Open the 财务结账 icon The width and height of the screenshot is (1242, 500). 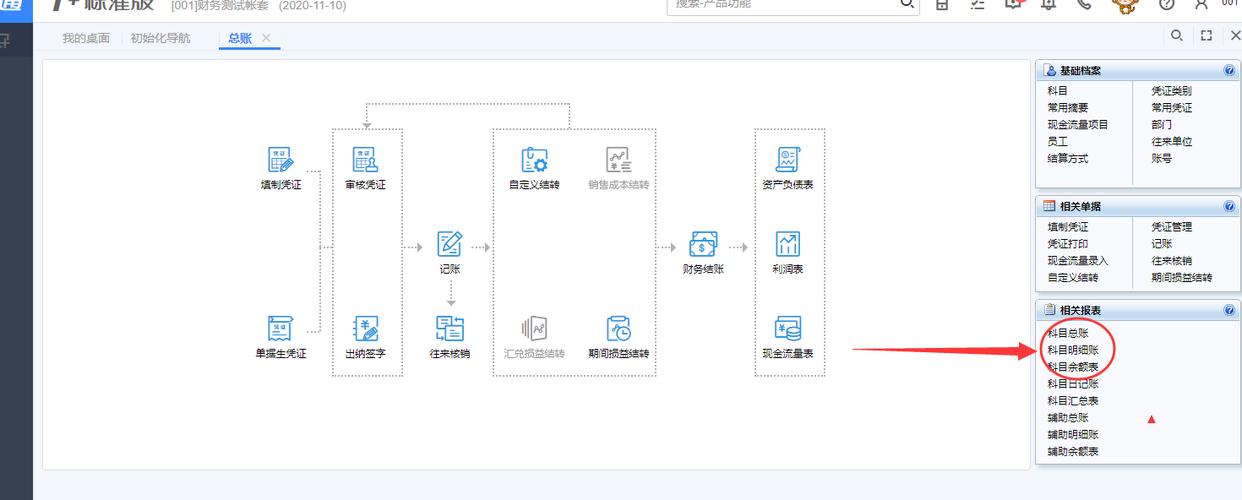[703, 243]
